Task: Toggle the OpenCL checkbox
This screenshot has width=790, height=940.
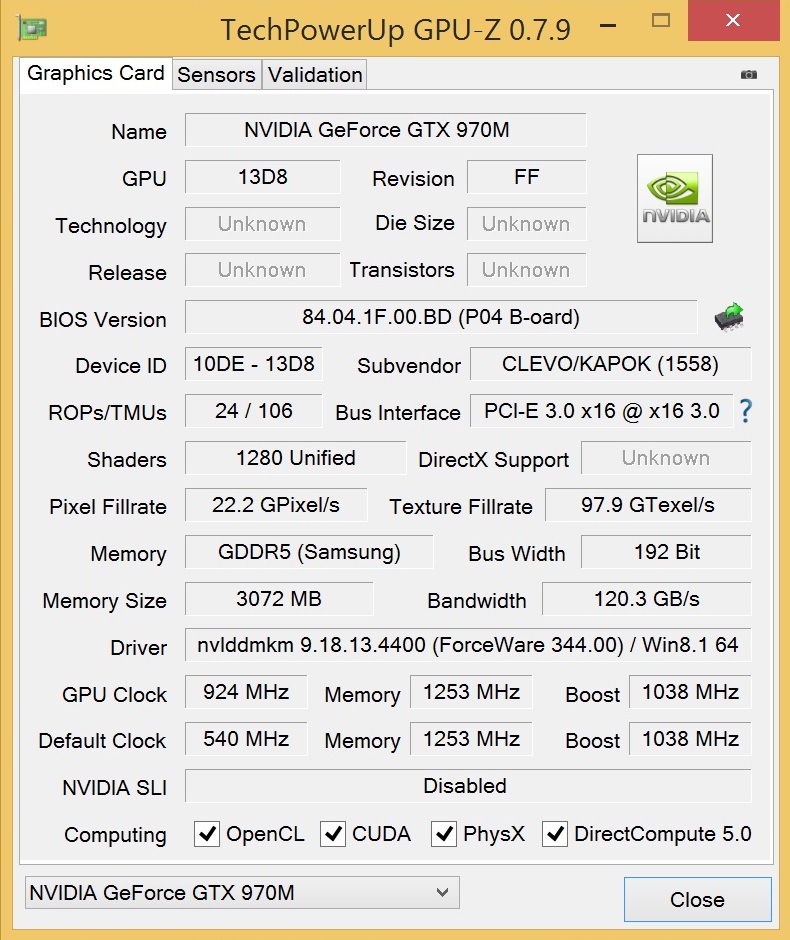Action: [x=207, y=834]
